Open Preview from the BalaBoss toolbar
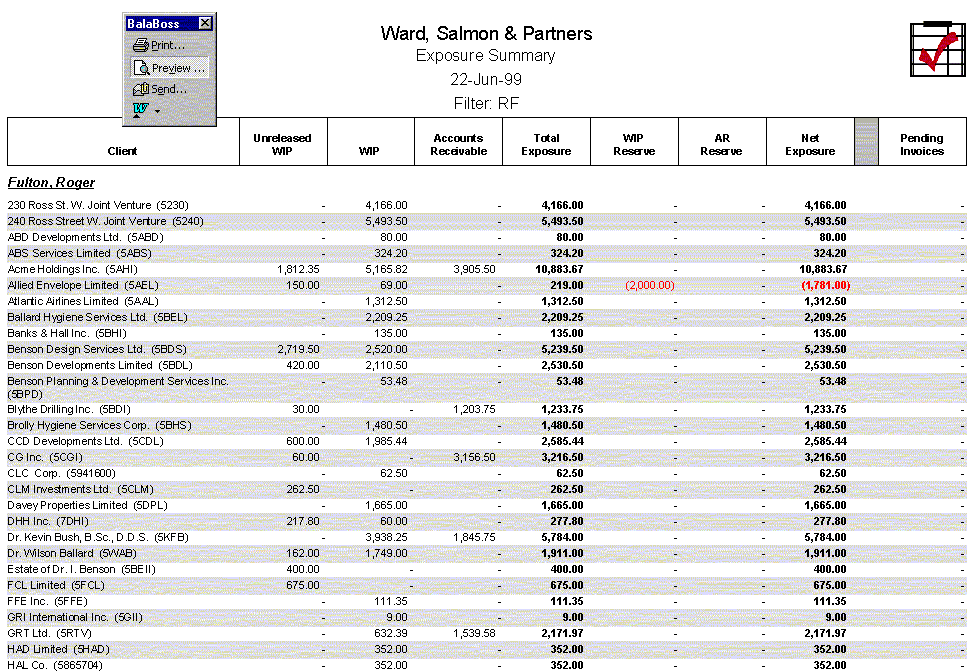 click(x=169, y=68)
